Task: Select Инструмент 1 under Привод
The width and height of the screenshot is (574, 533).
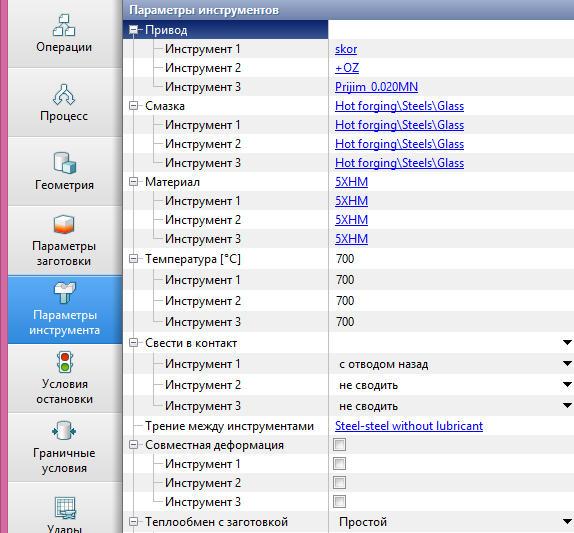Action: (203, 49)
